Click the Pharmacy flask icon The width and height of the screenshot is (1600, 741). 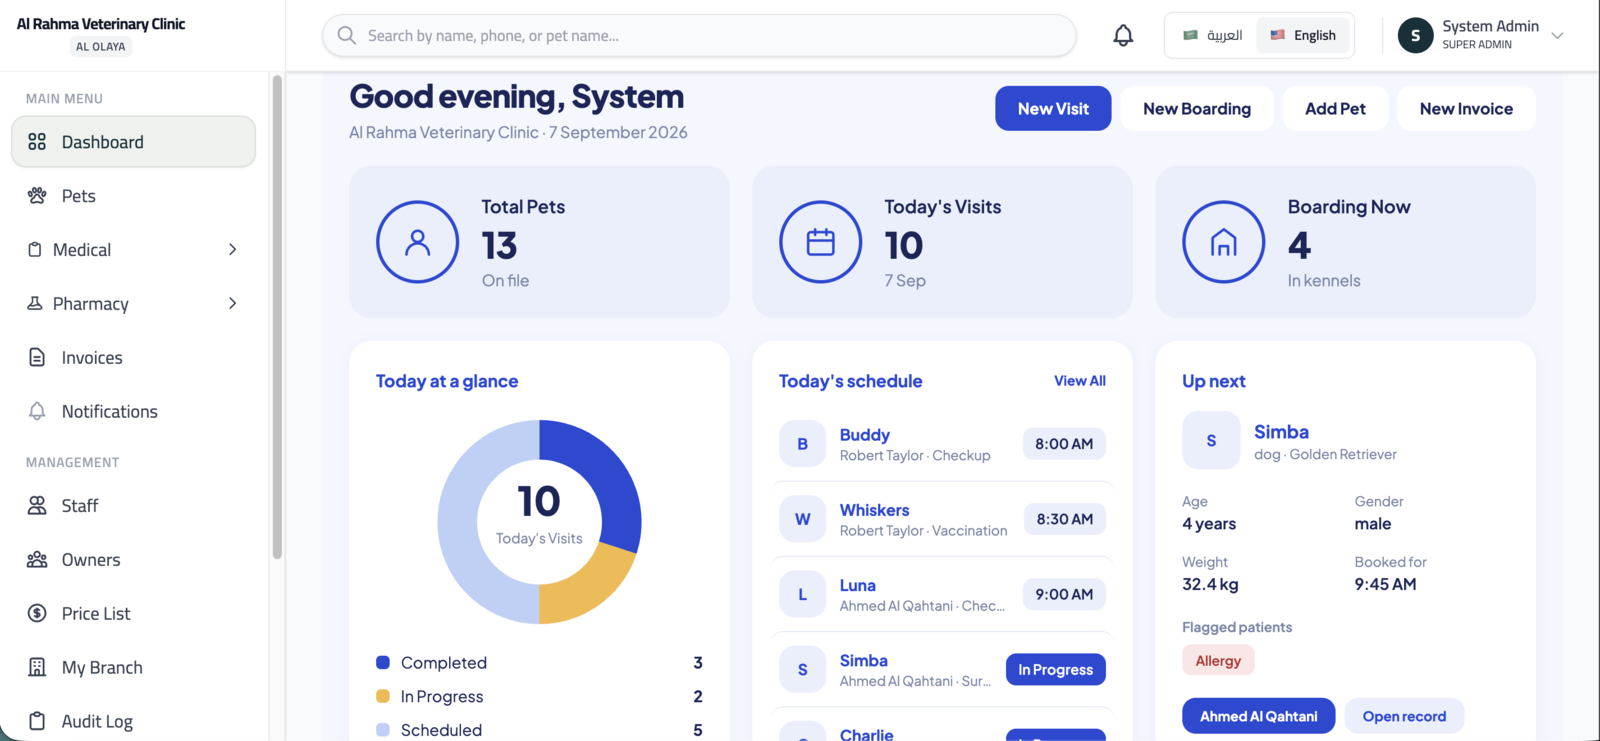(35, 304)
